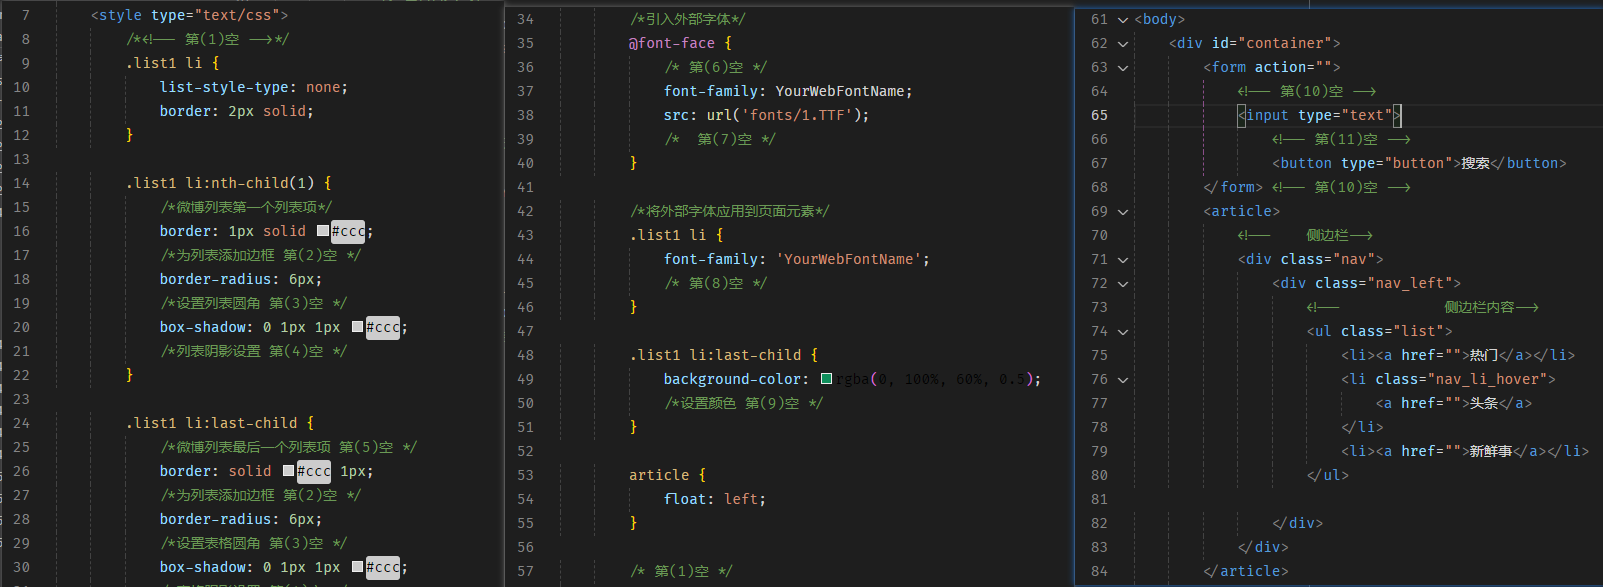Open the rgba background-color swatch on line 49
Screen dimensions: 1603x587
tap(826, 379)
